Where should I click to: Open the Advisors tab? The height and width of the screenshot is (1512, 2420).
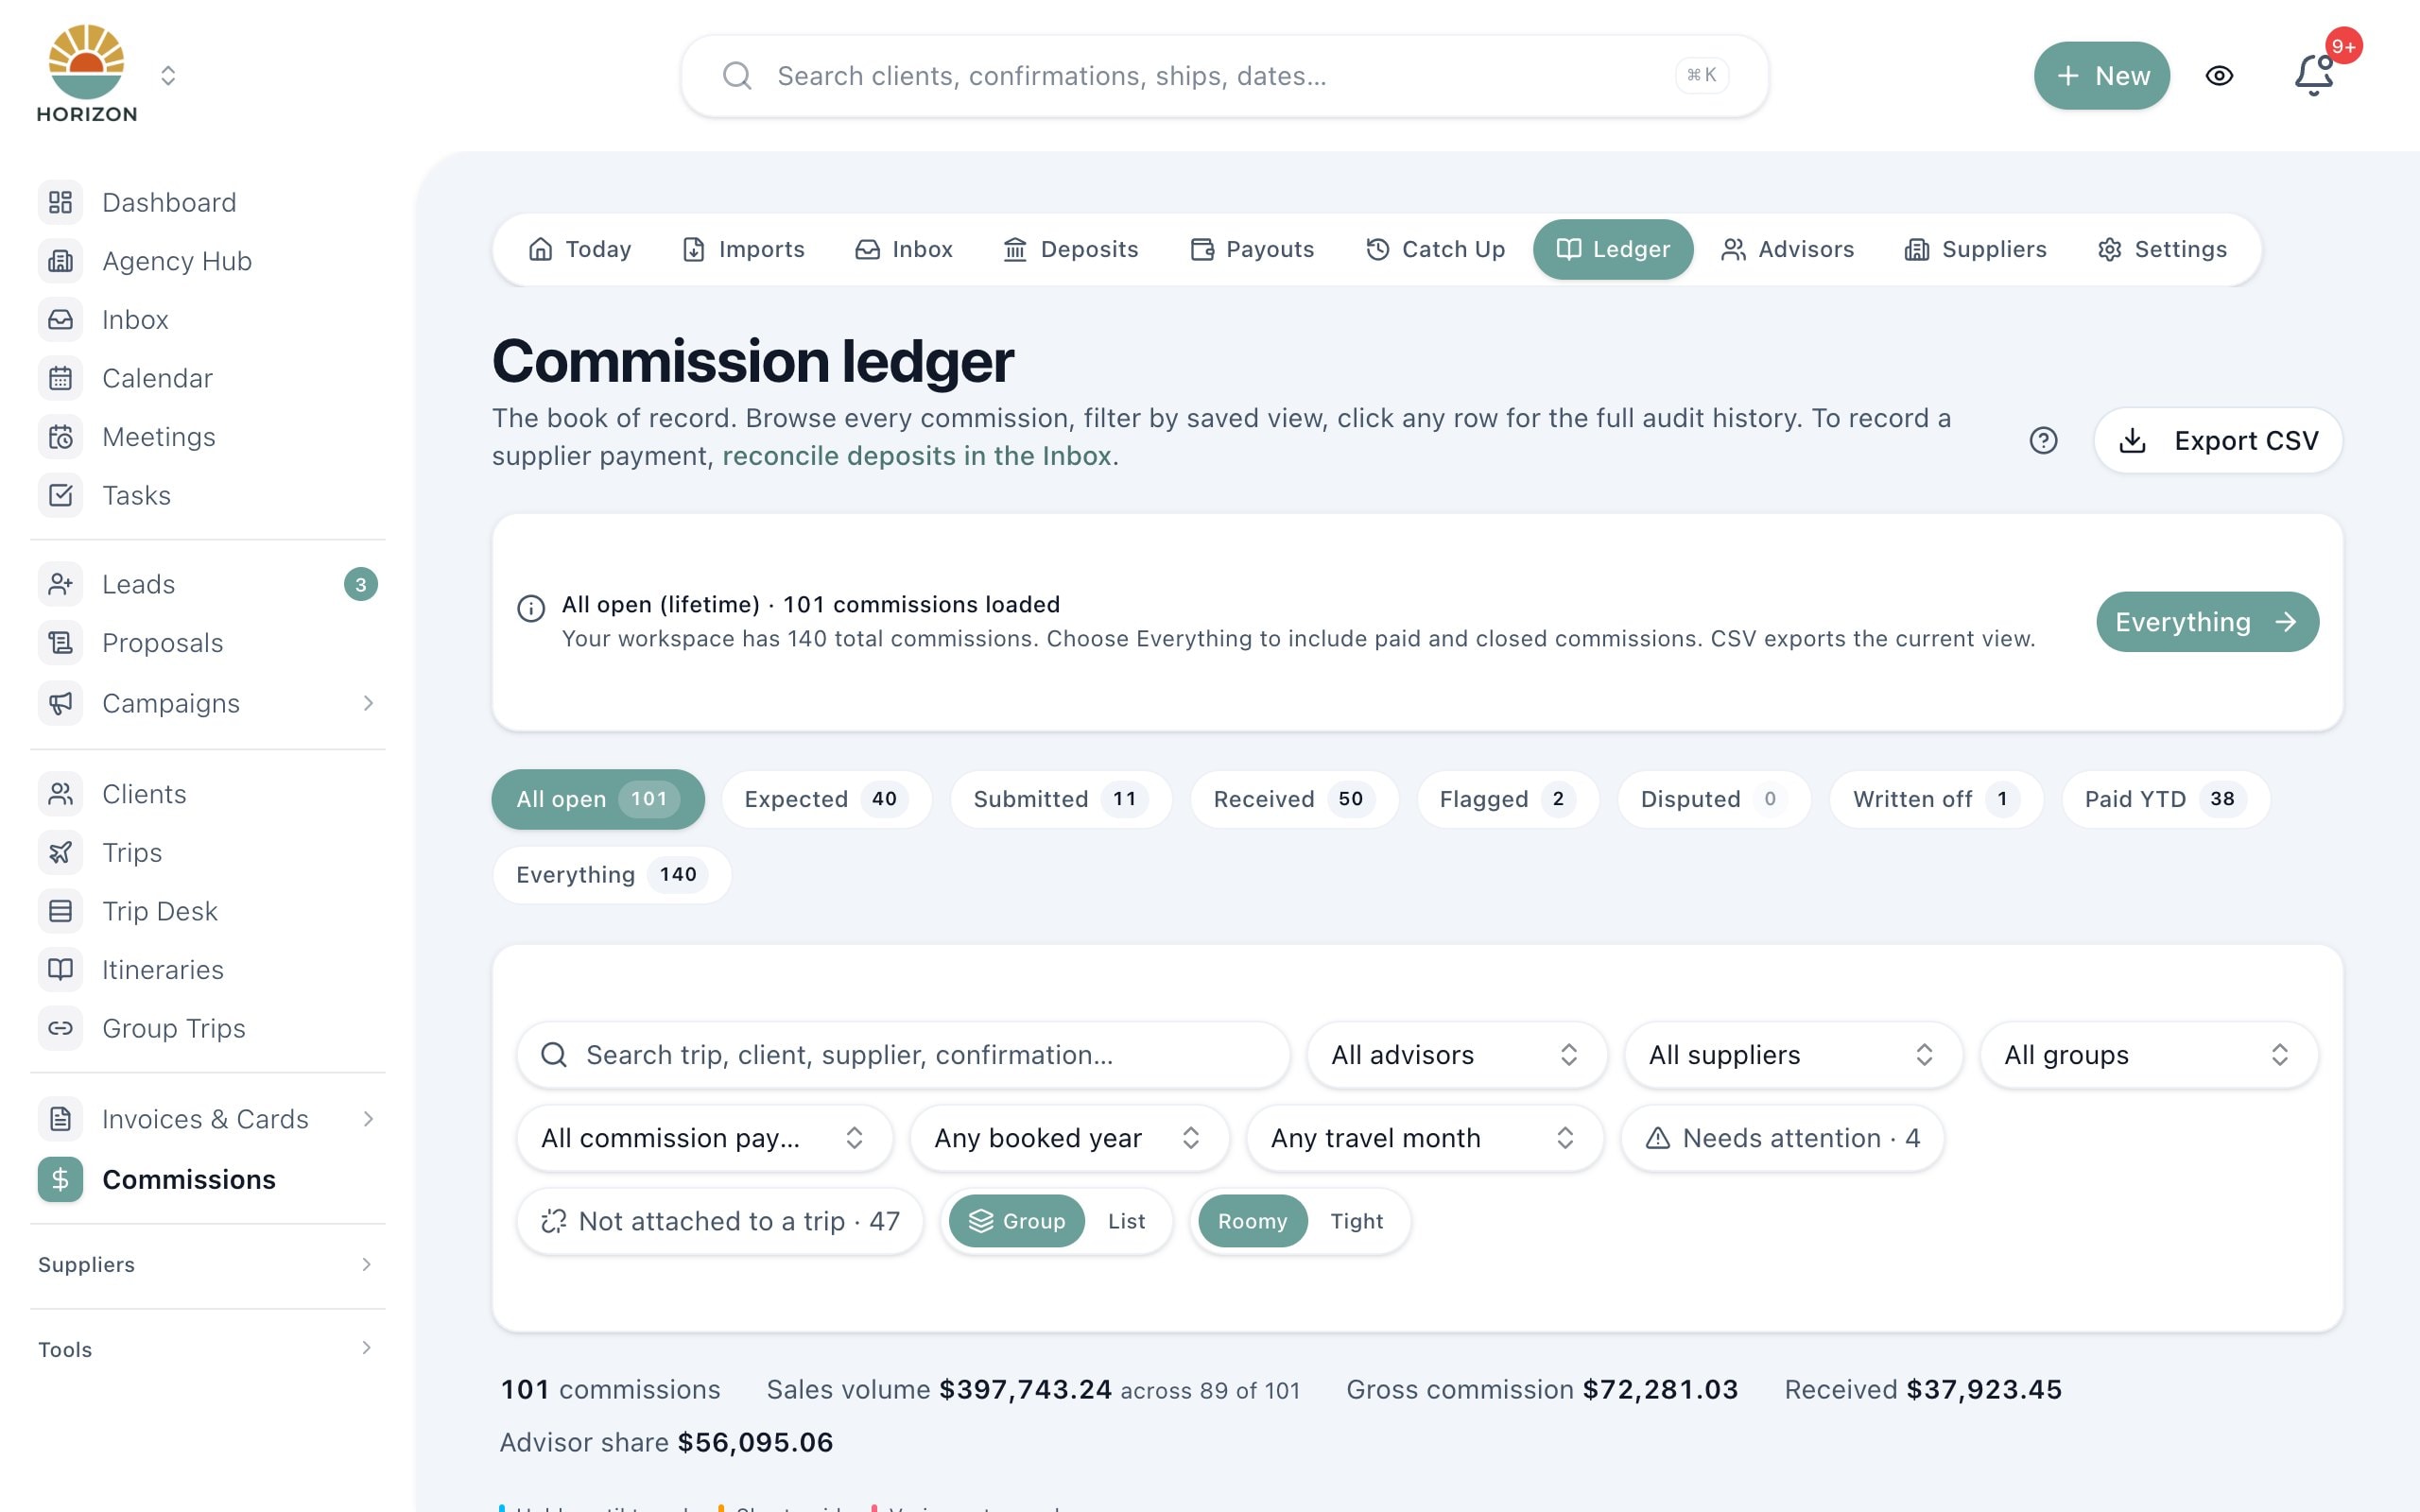point(1788,249)
